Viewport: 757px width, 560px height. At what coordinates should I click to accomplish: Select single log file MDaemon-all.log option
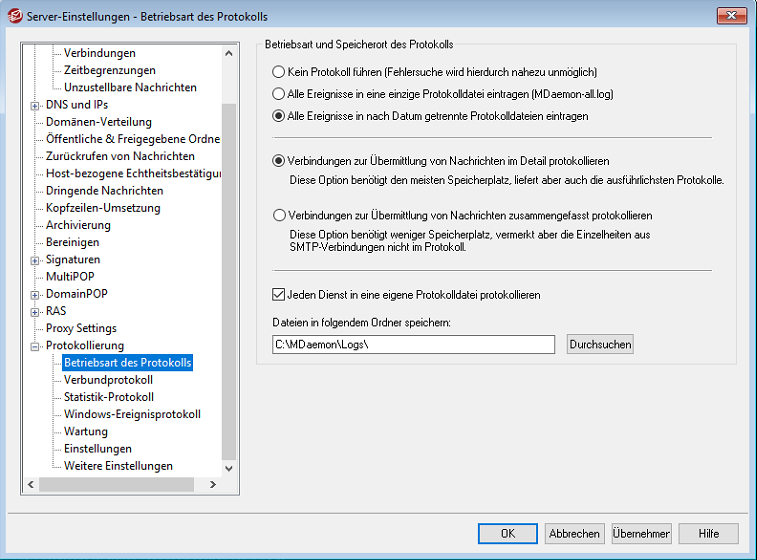[279, 93]
